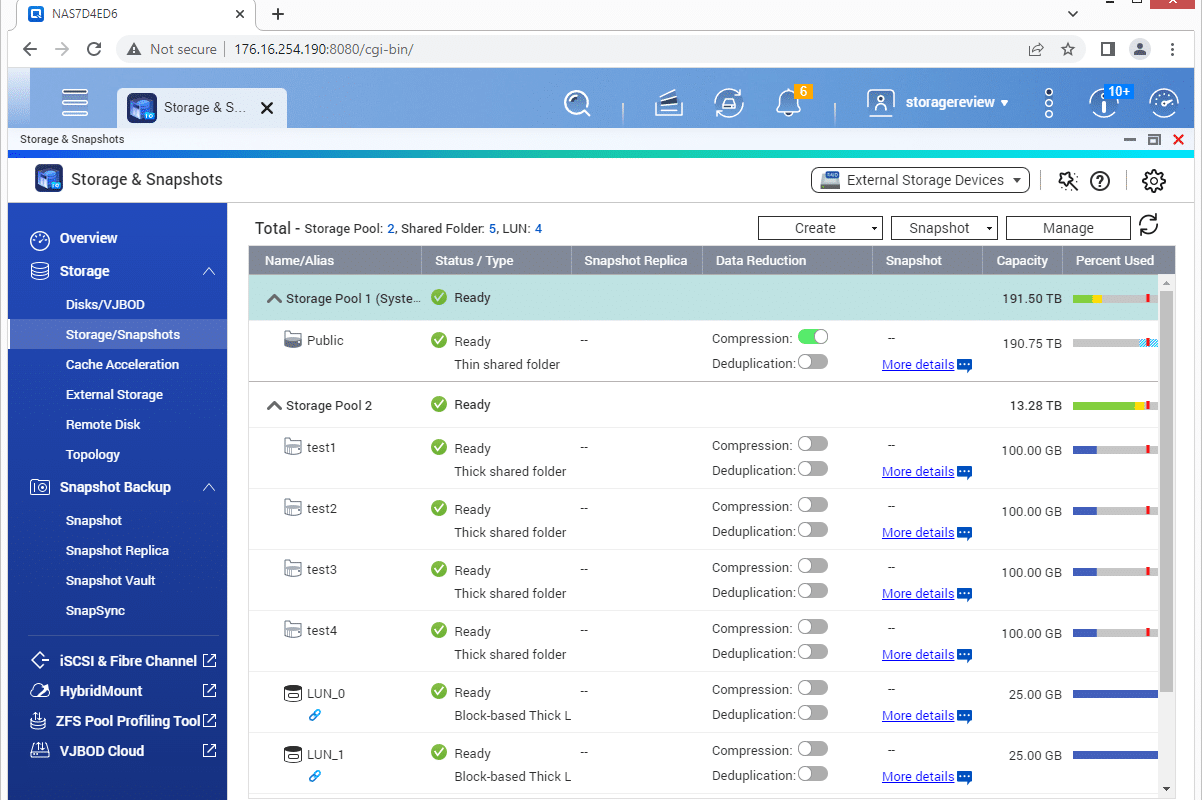1202x800 pixels.
Task: Open the notifications bell icon
Action: point(789,102)
